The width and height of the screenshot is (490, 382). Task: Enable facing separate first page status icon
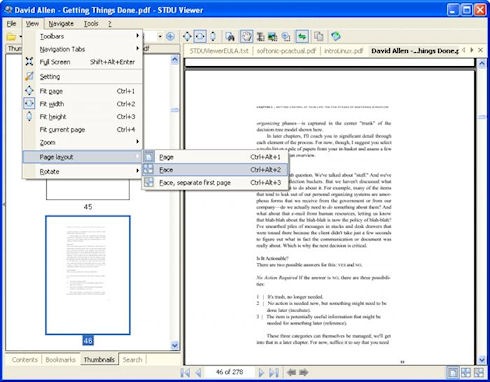coord(479,372)
